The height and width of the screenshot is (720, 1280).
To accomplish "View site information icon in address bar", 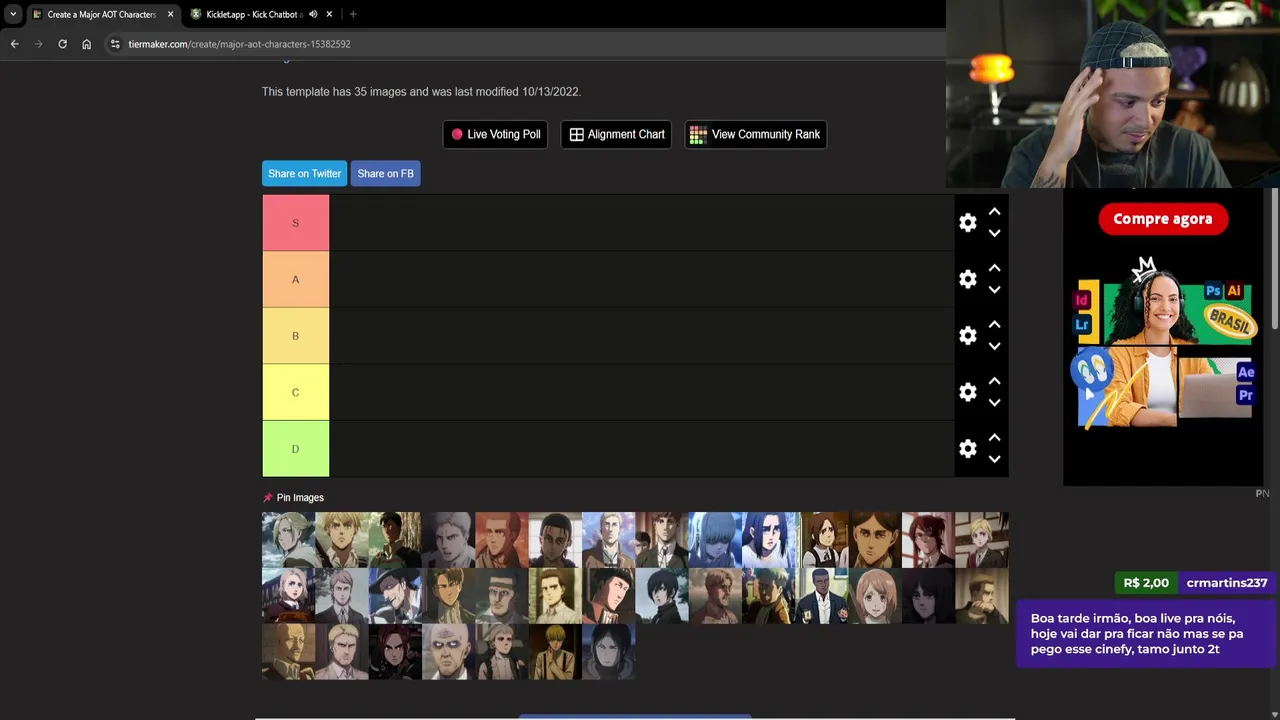I will click(115, 44).
